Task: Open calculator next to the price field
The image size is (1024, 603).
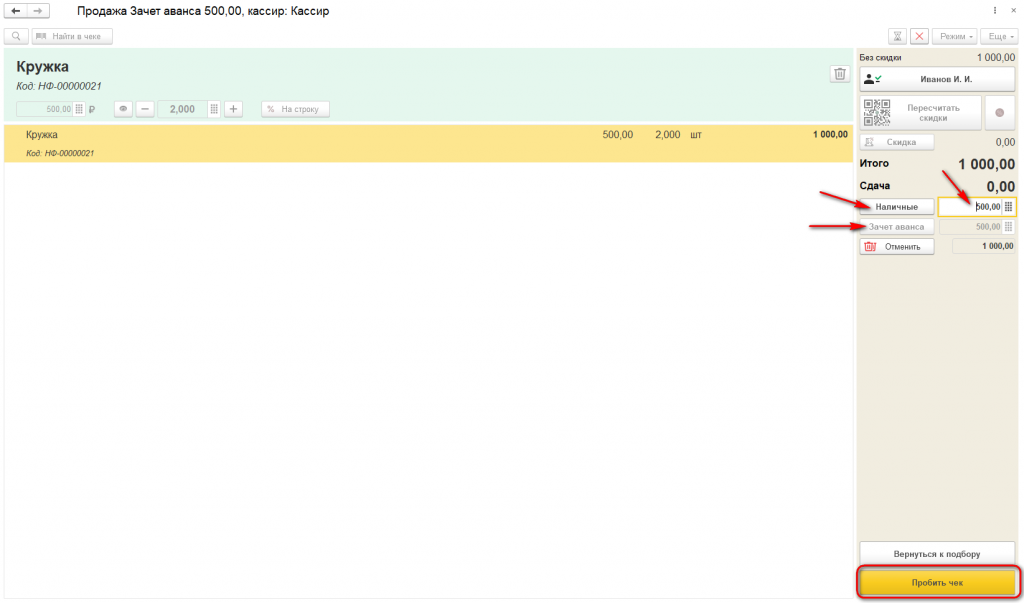Action: point(79,109)
